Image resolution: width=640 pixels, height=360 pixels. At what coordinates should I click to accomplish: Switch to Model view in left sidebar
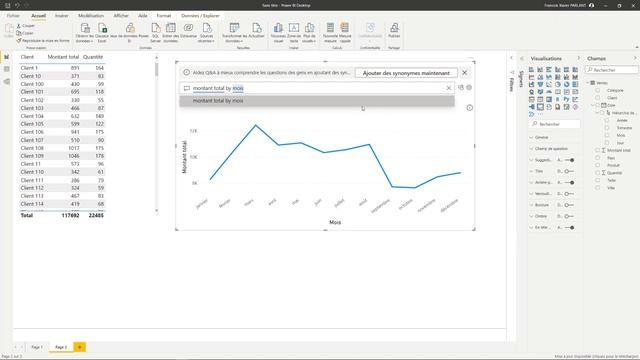tap(7, 82)
